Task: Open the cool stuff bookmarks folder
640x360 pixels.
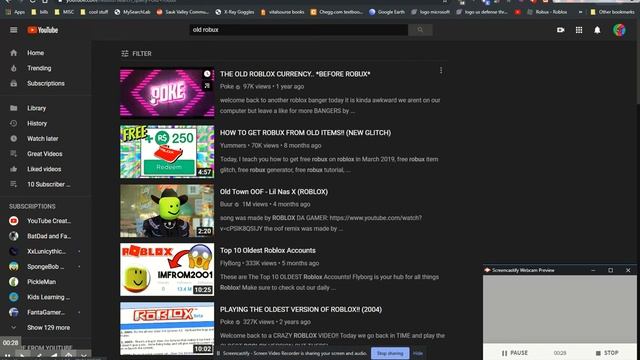Action: (x=94, y=12)
